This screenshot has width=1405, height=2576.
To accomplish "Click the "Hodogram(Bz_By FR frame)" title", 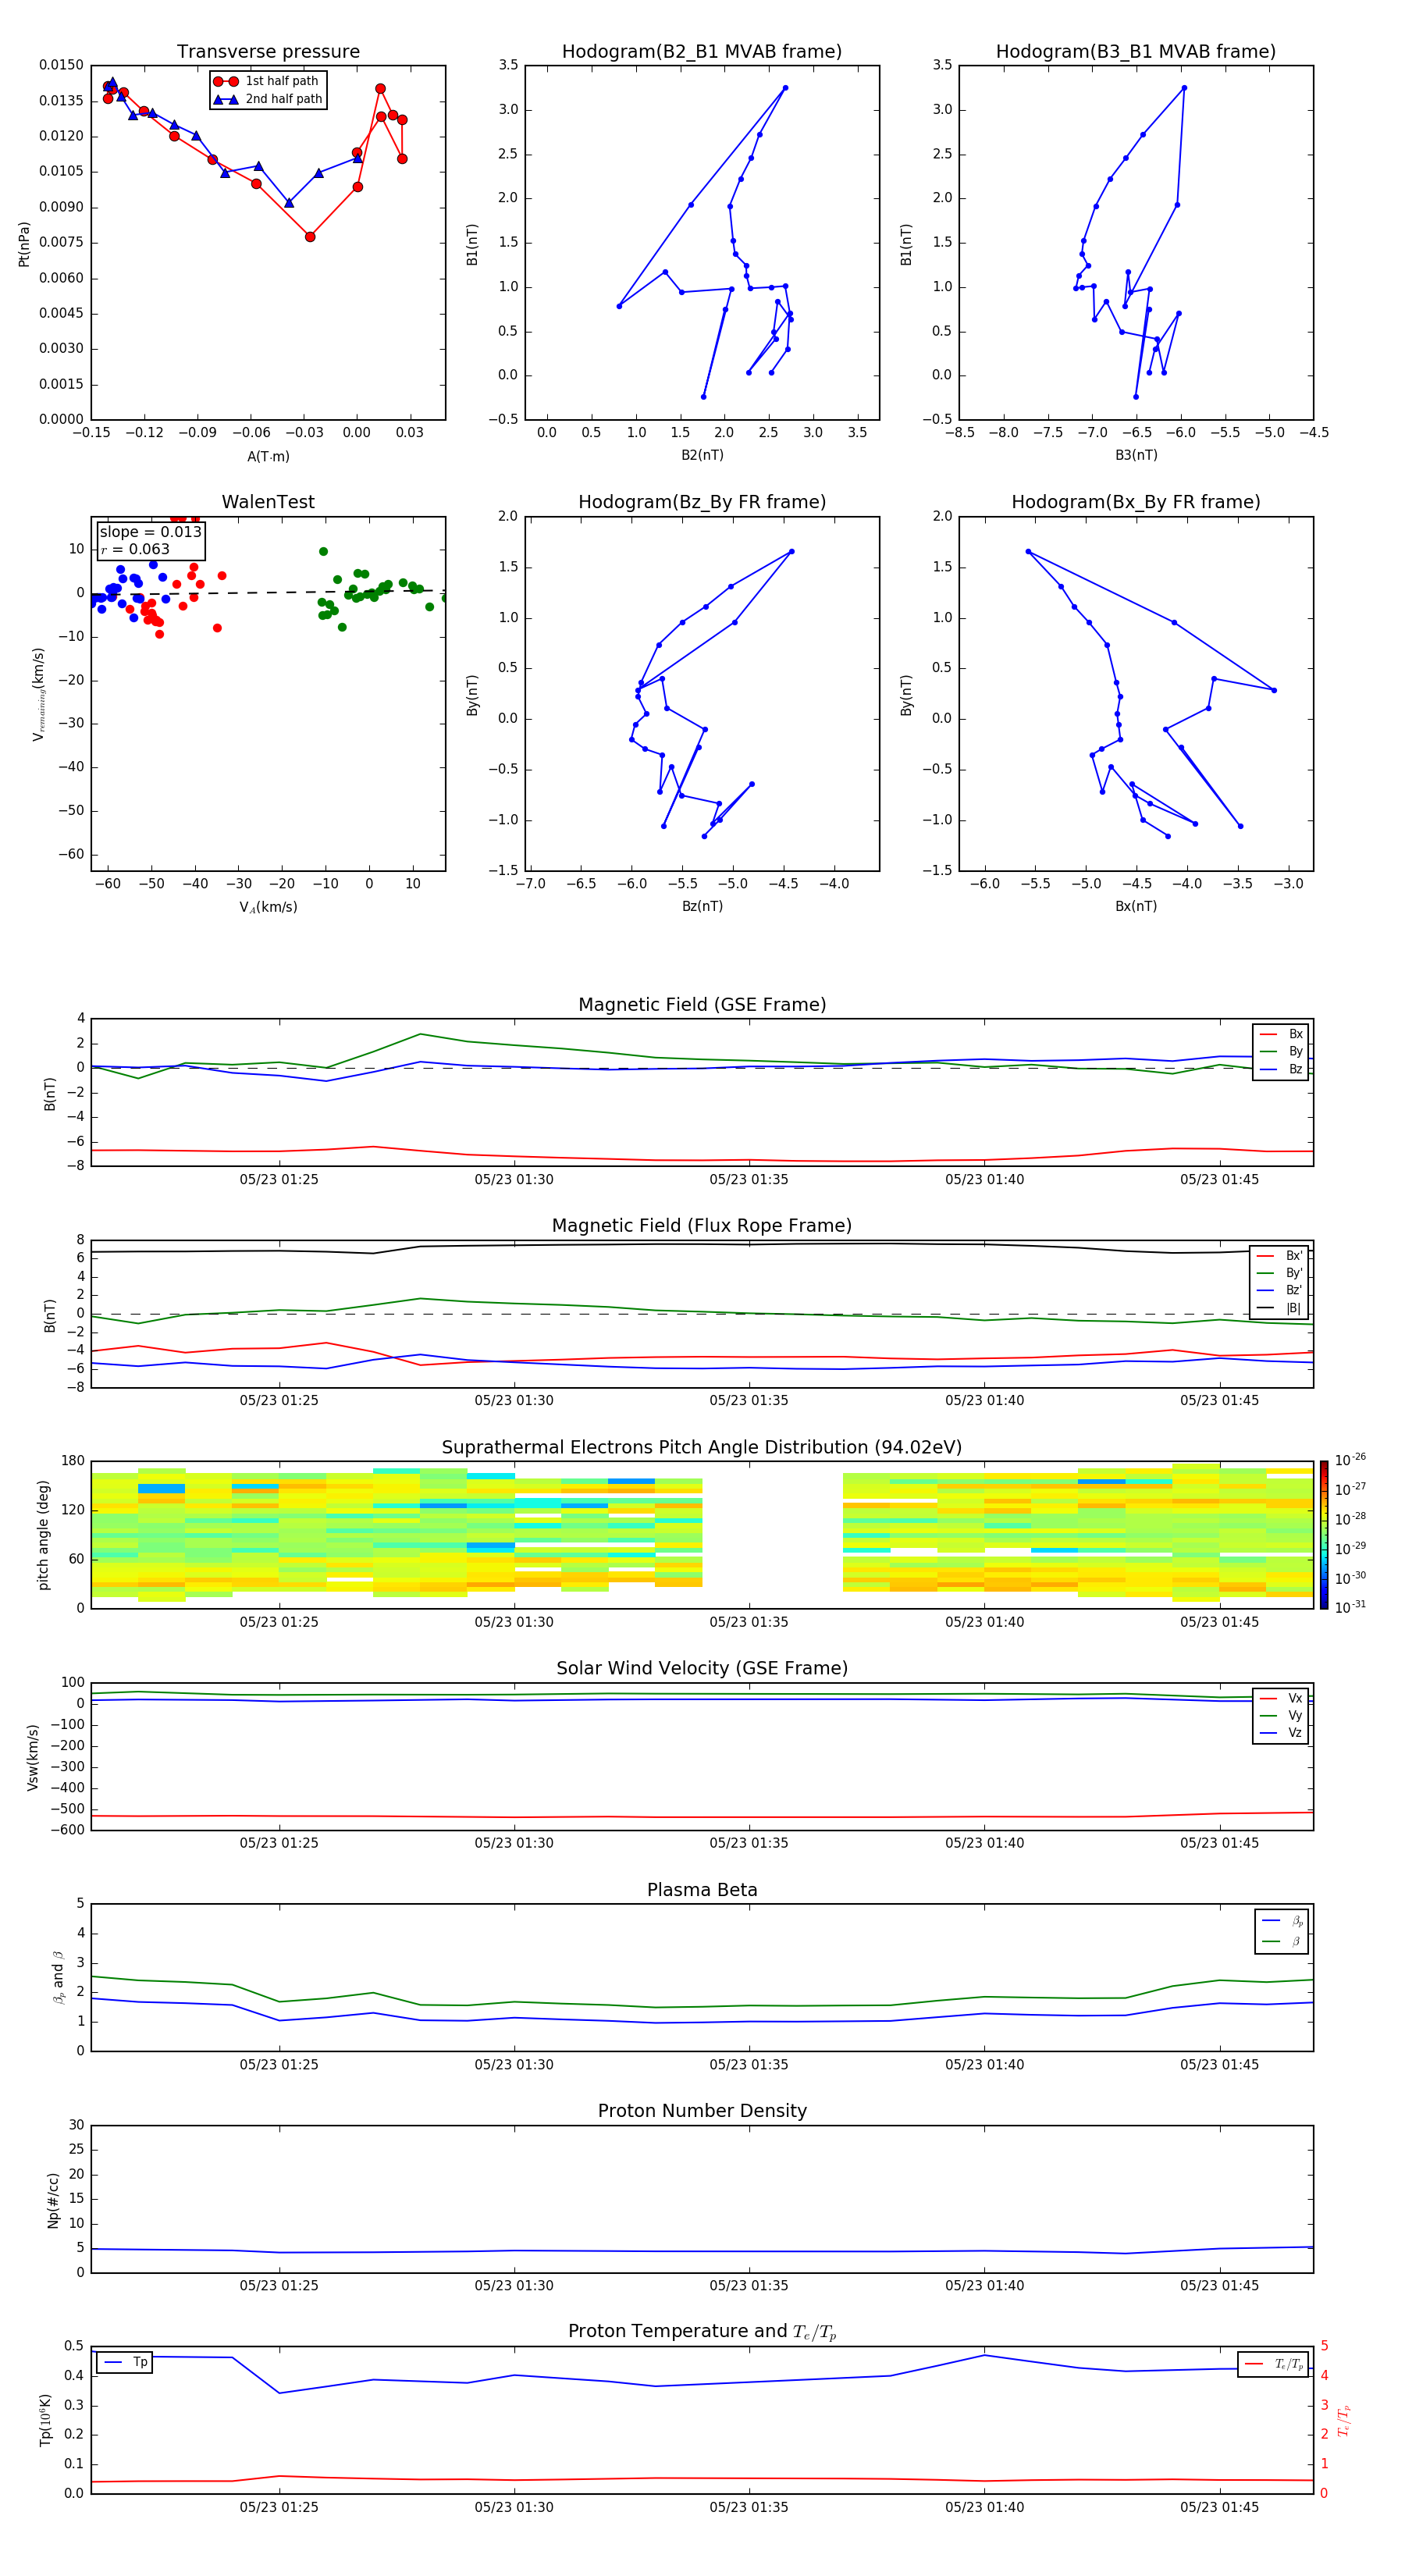I will tap(702, 502).
